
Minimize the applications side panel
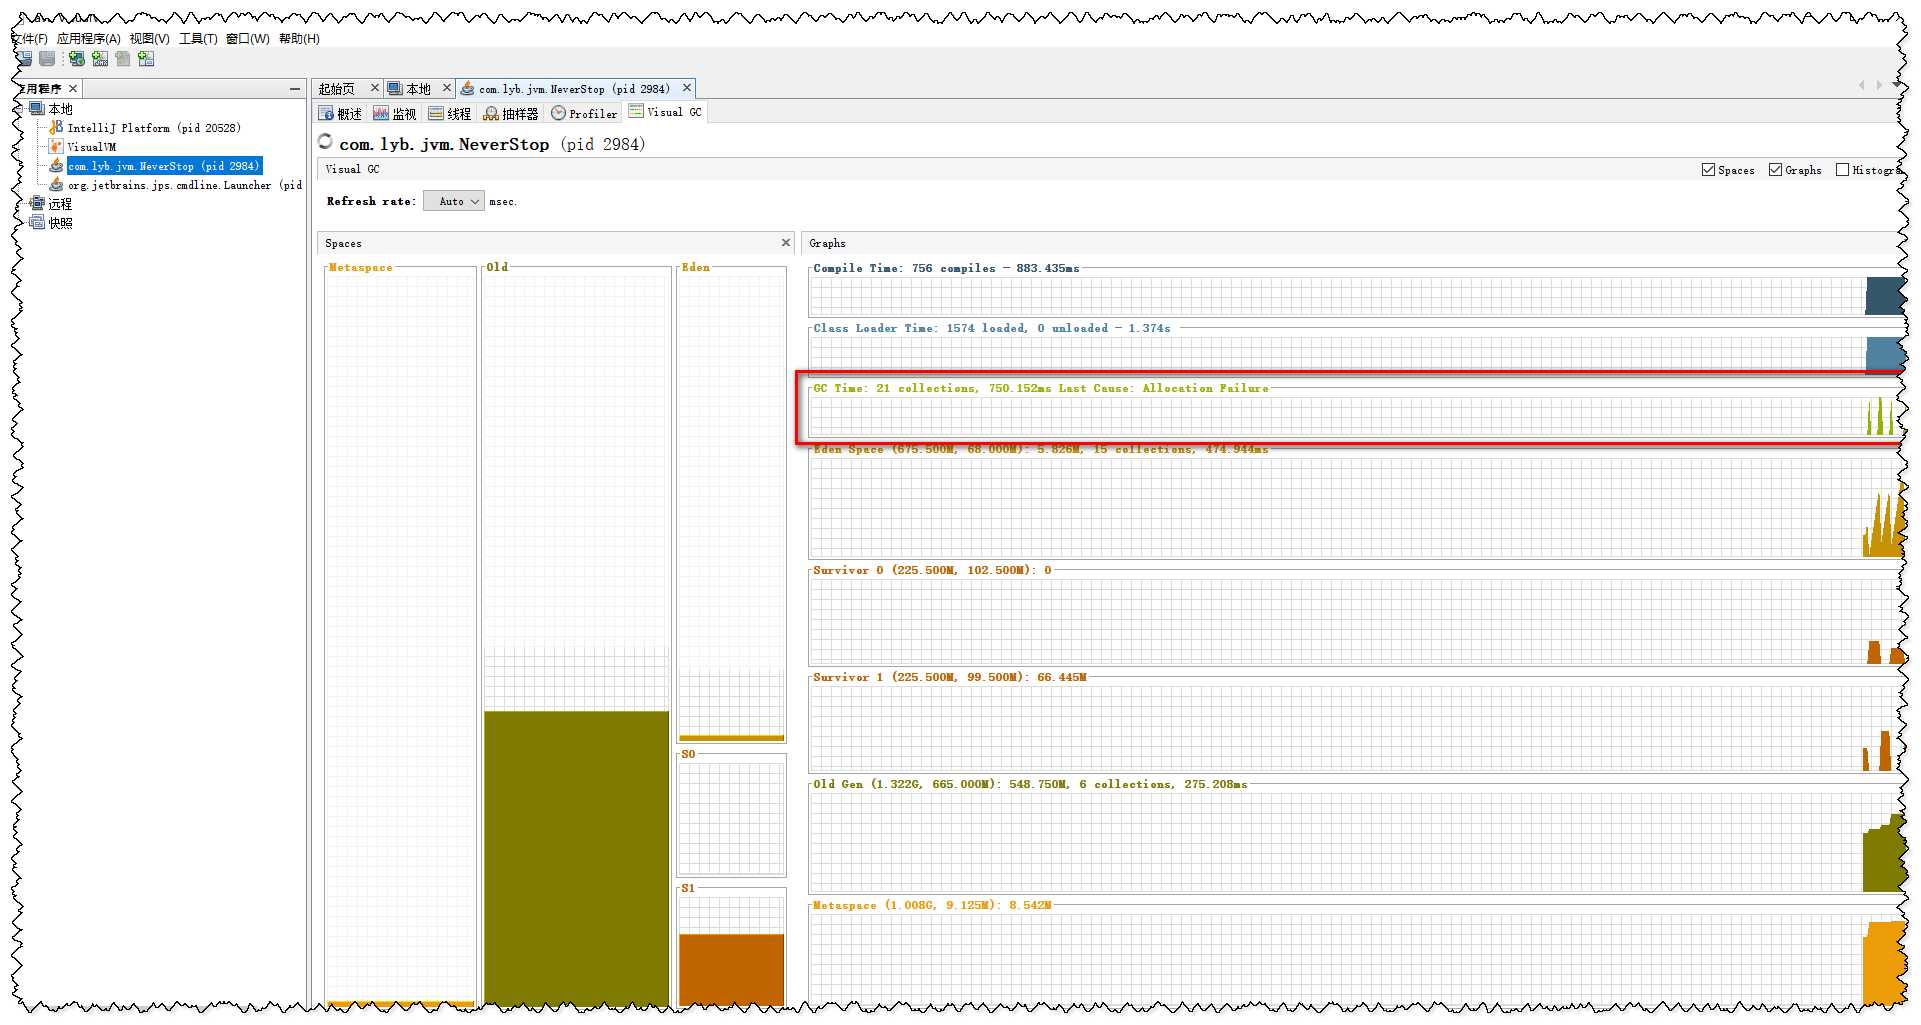[295, 89]
